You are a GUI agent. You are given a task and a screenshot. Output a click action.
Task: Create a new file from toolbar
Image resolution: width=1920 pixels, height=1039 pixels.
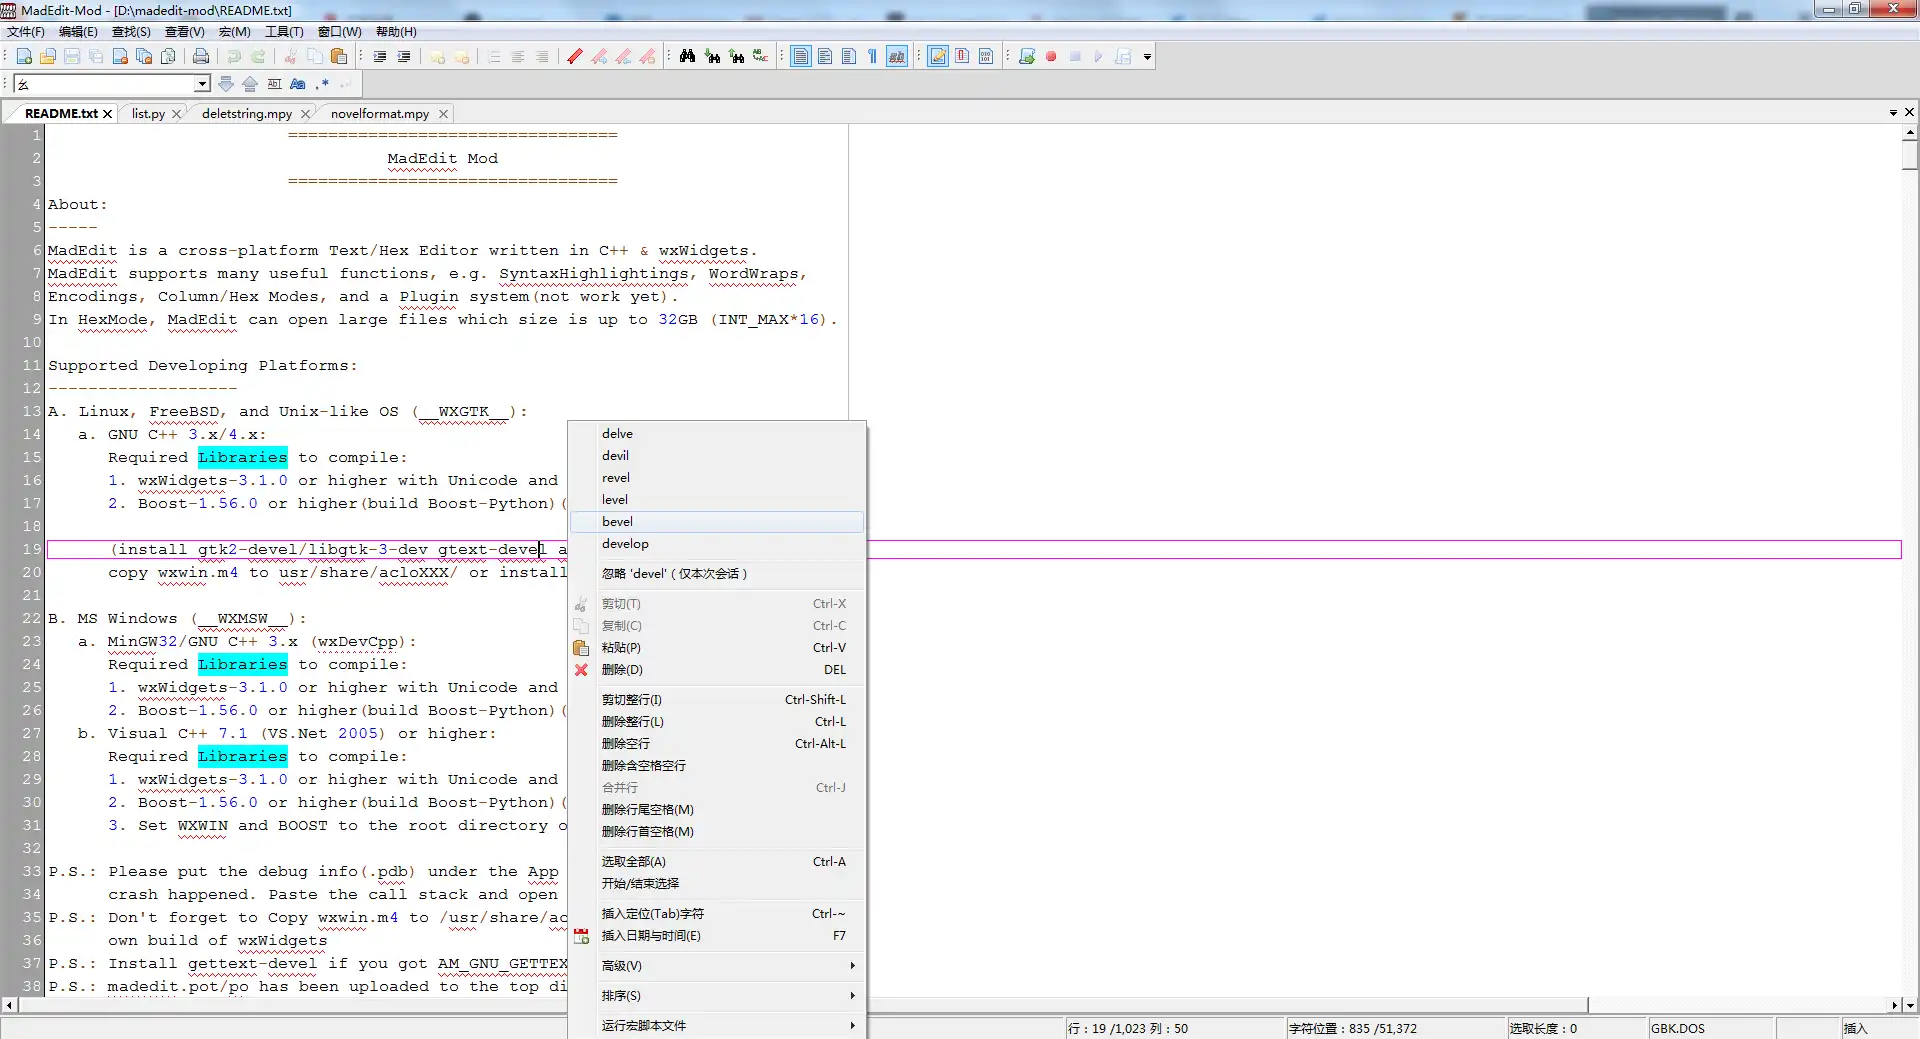24,57
